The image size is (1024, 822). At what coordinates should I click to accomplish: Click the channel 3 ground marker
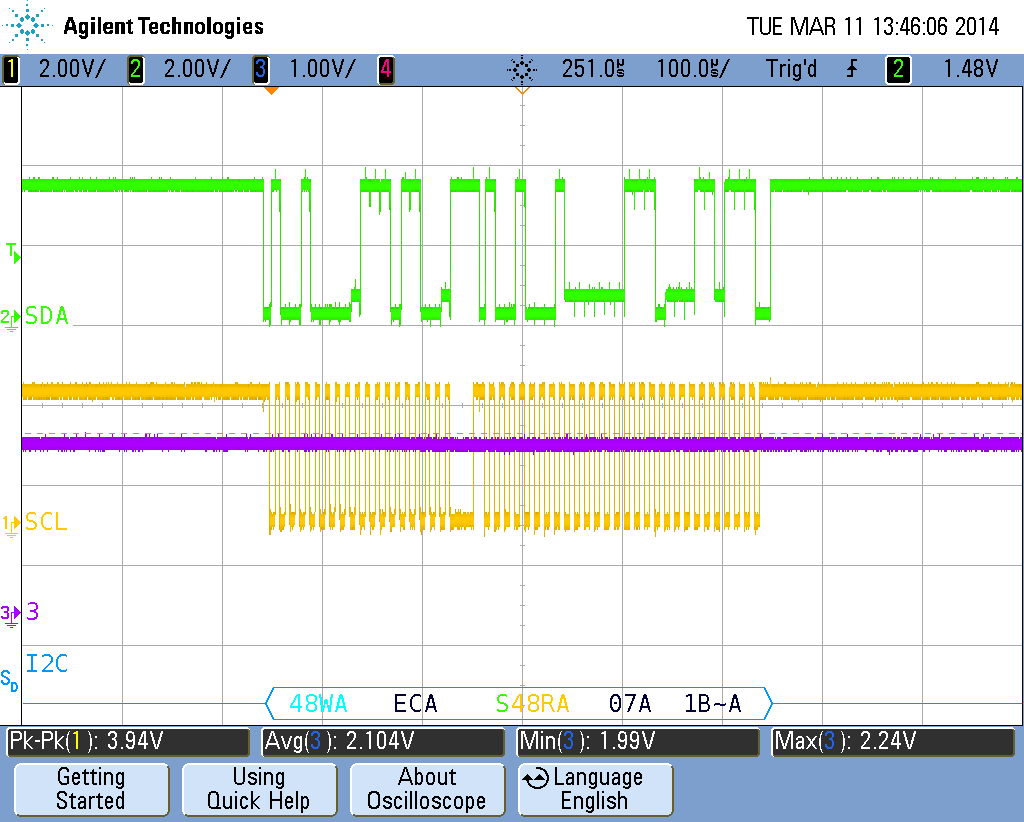(x=10, y=615)
